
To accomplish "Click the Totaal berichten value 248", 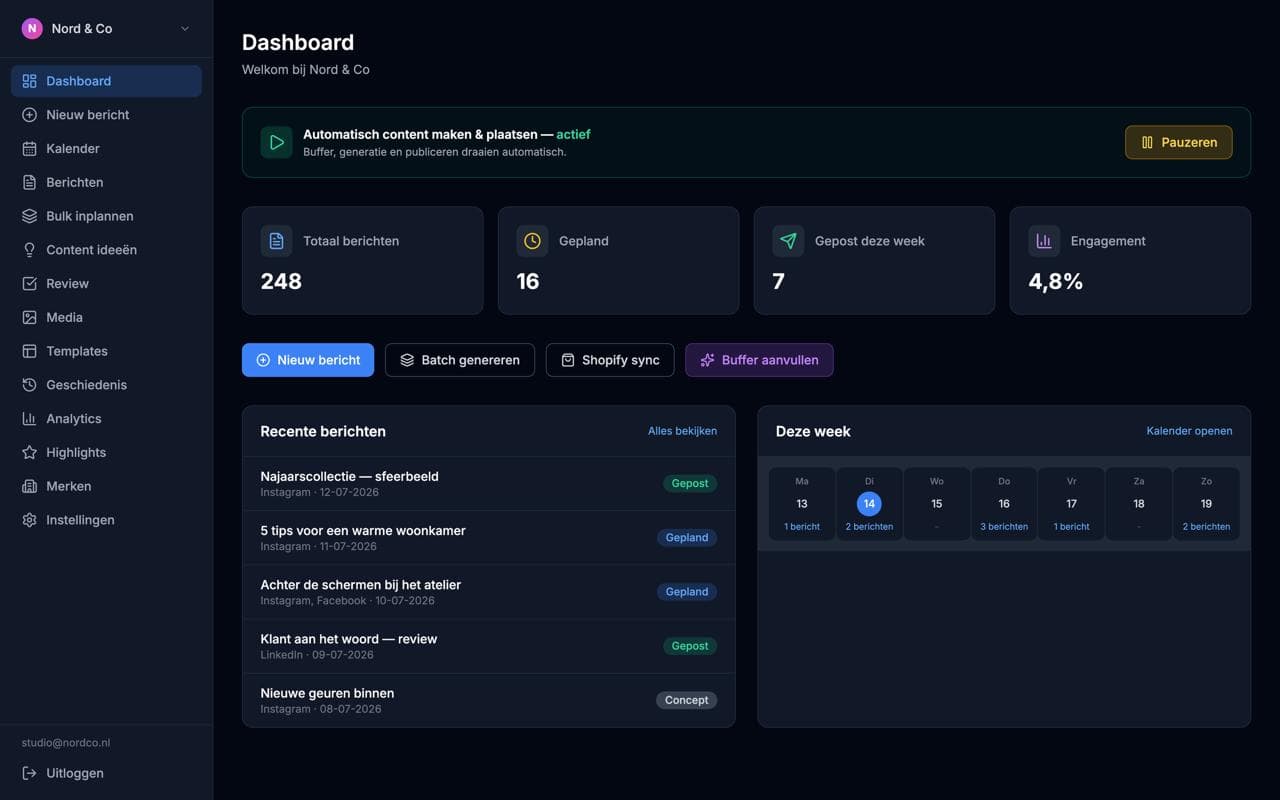I will [x=281, y=282].
